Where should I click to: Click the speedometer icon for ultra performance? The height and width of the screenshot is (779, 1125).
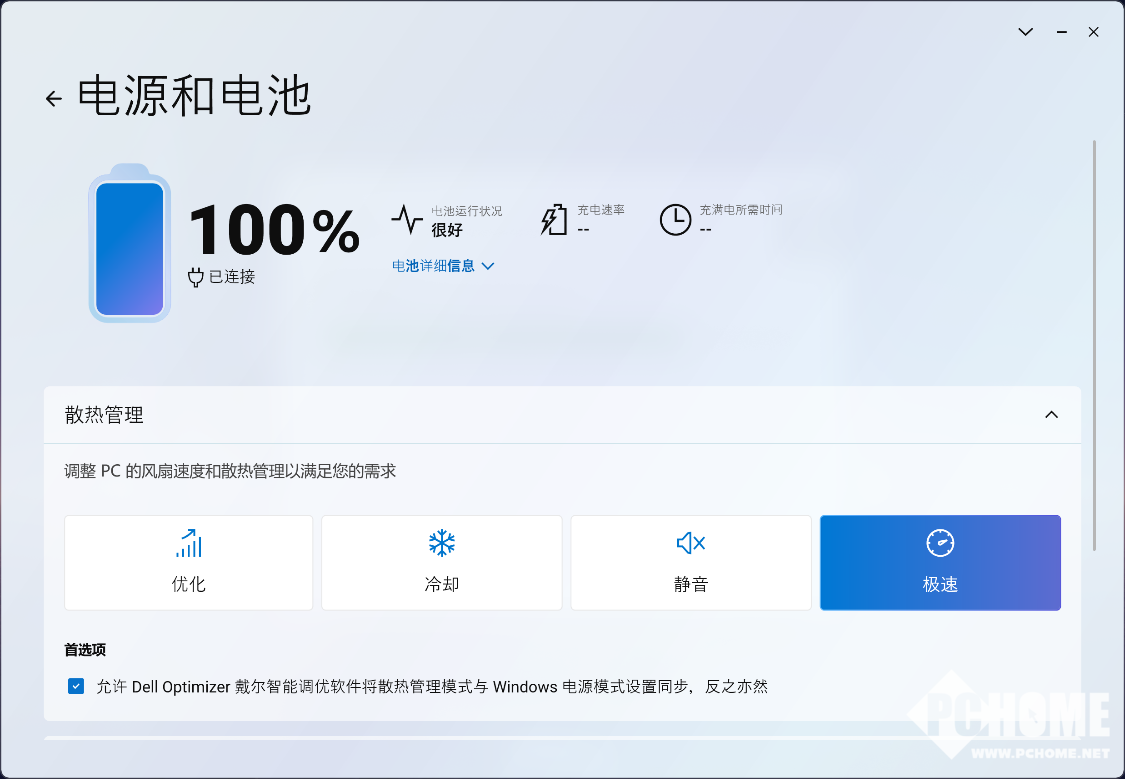click(x=940, y=544)
